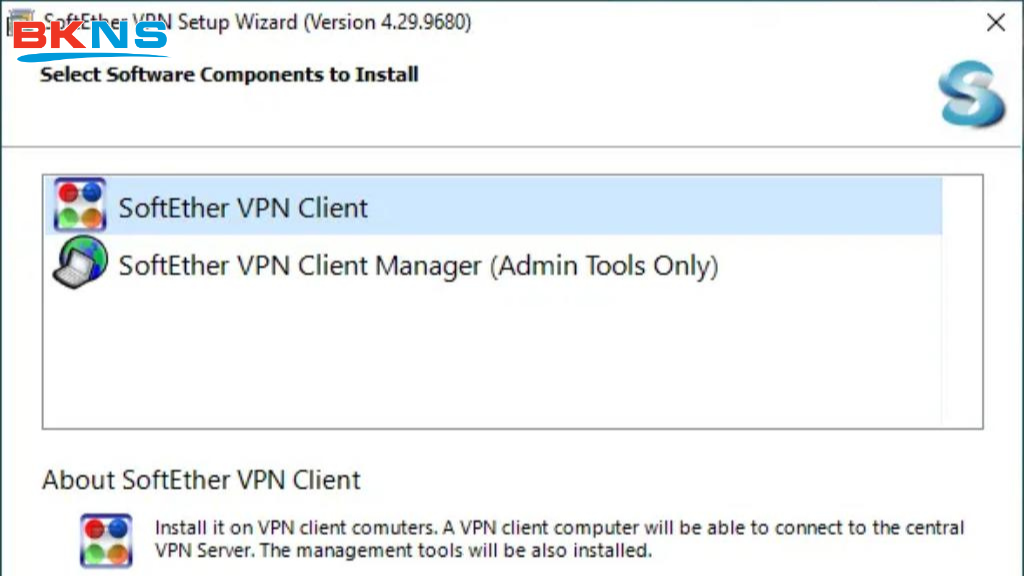Select the SoftEther VPN Client component label
This screenshot has width=1024, height=576.
(x=243, y=208)
